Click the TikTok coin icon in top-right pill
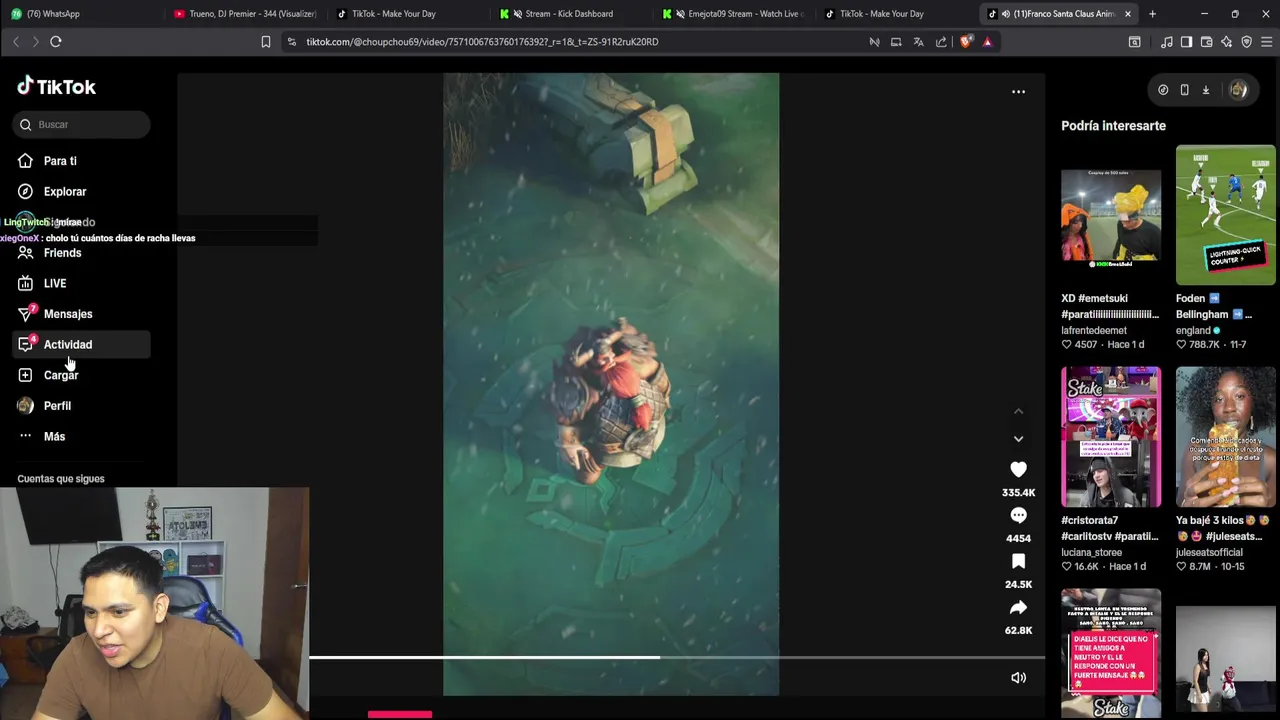 pyautogui.click(x=1163, y=90)
